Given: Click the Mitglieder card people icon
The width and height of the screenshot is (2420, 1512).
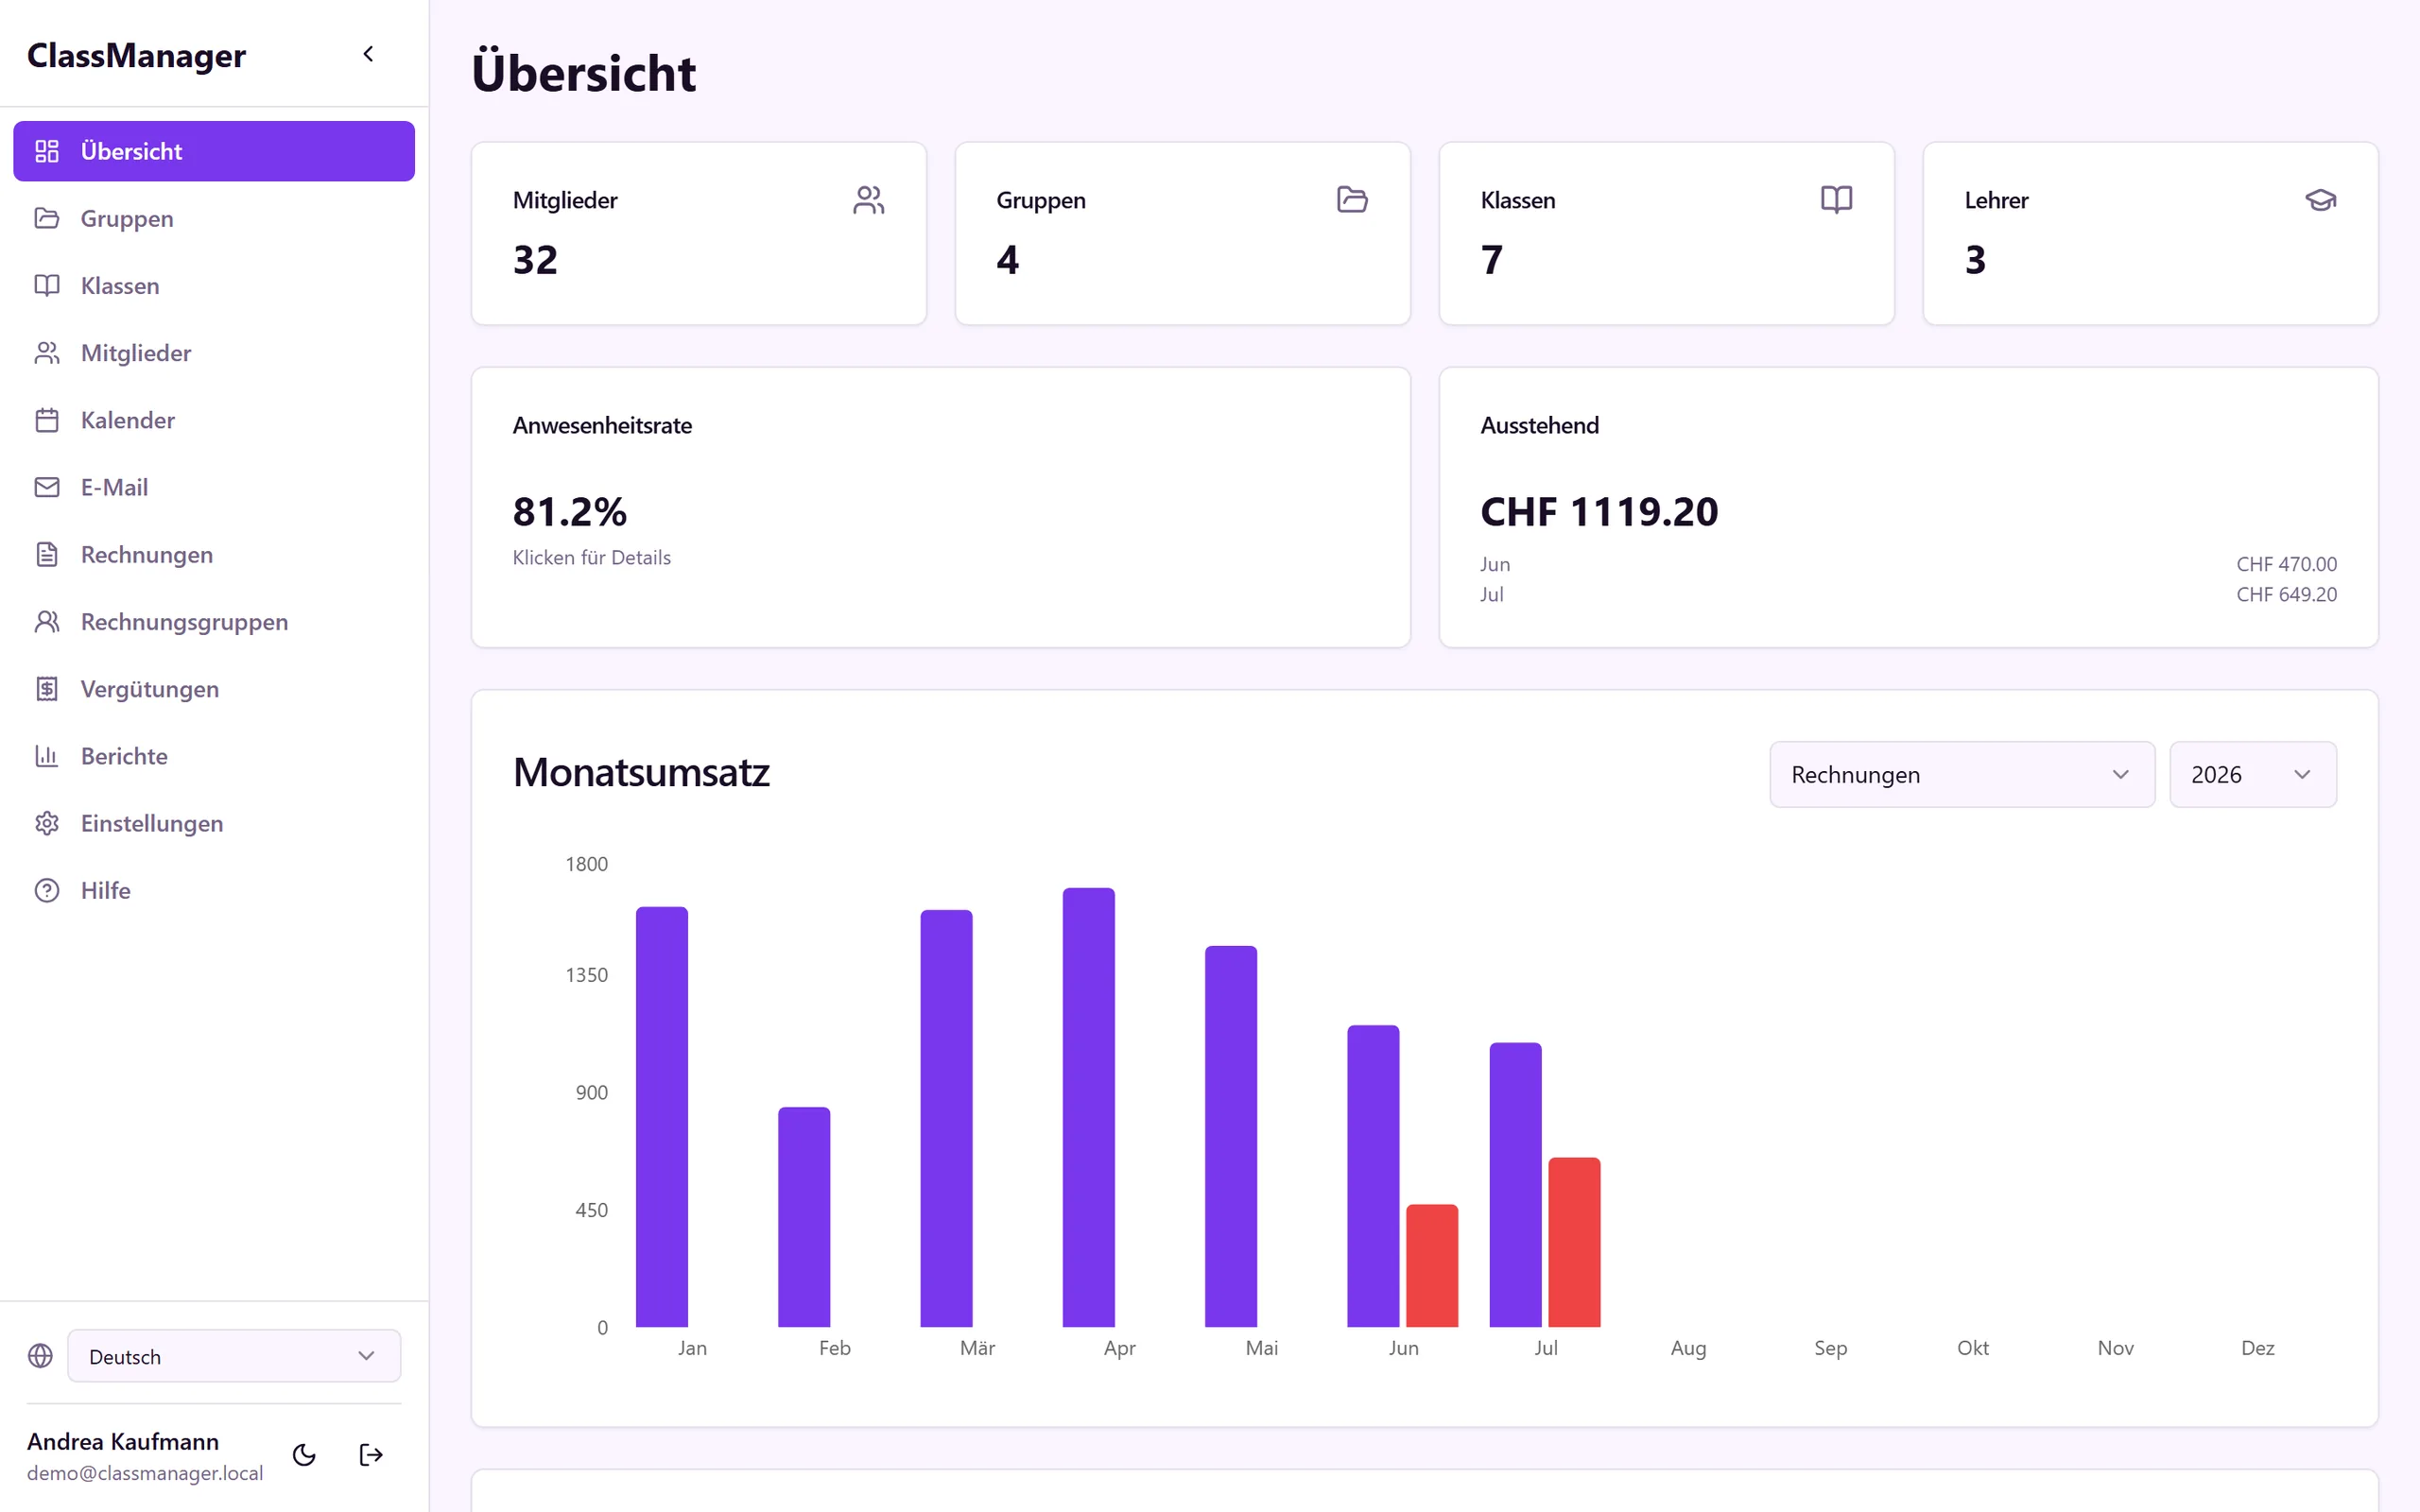Looking at the screenshot, I should tap(868, 200).
